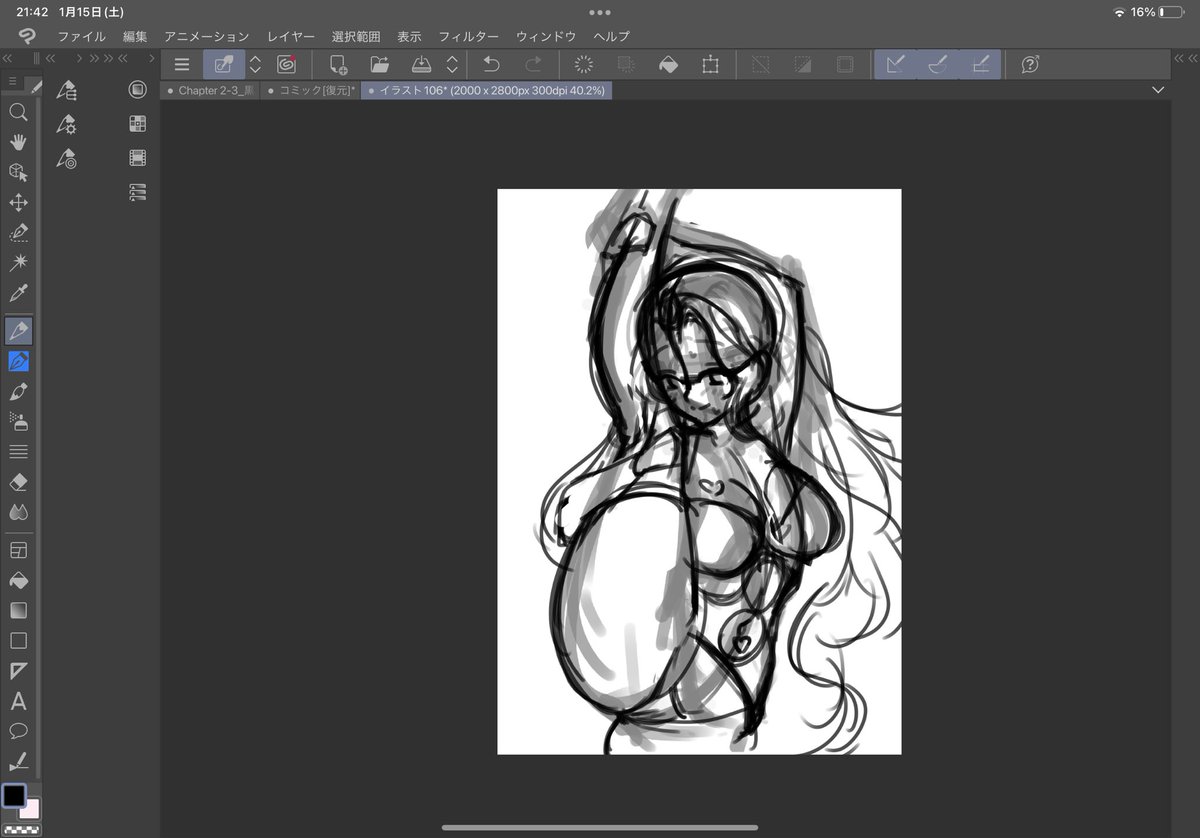Open the 編集 menu

point(135,36)
